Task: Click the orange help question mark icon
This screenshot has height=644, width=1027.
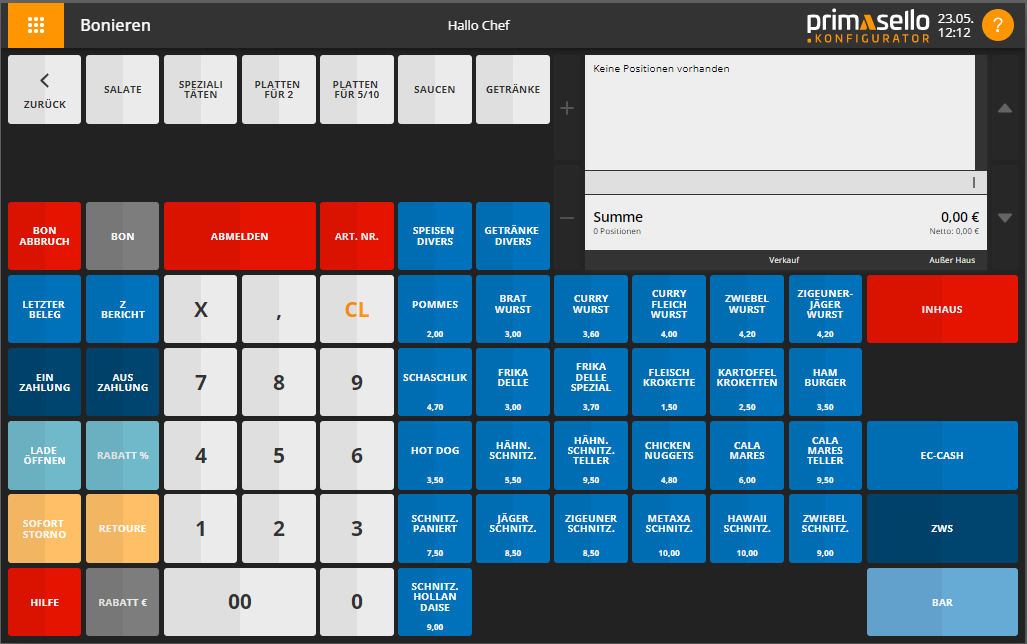Action: pyautogui.click(x=998, y=25)
